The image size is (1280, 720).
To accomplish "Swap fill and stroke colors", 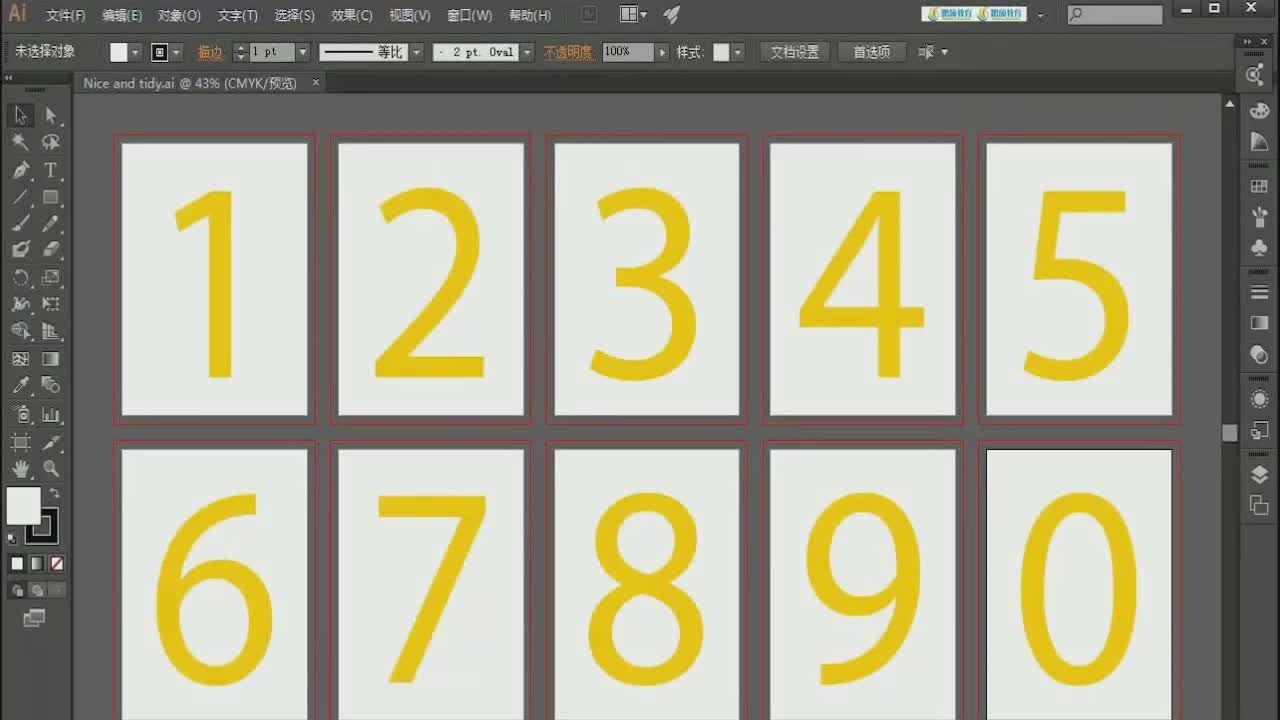I will point(54,493).
